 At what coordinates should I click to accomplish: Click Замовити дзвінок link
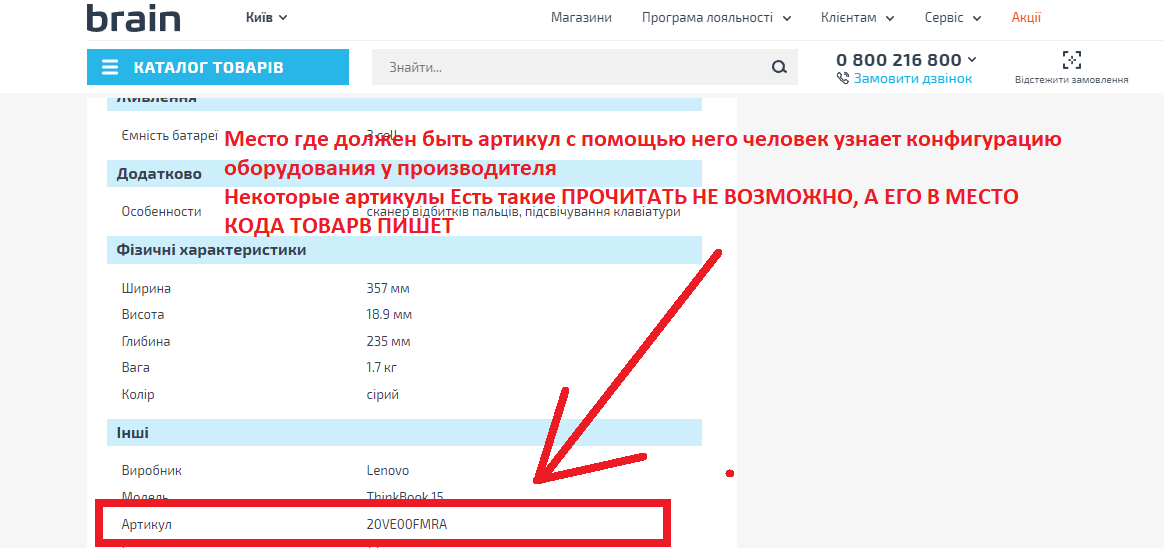click(912, 78)
